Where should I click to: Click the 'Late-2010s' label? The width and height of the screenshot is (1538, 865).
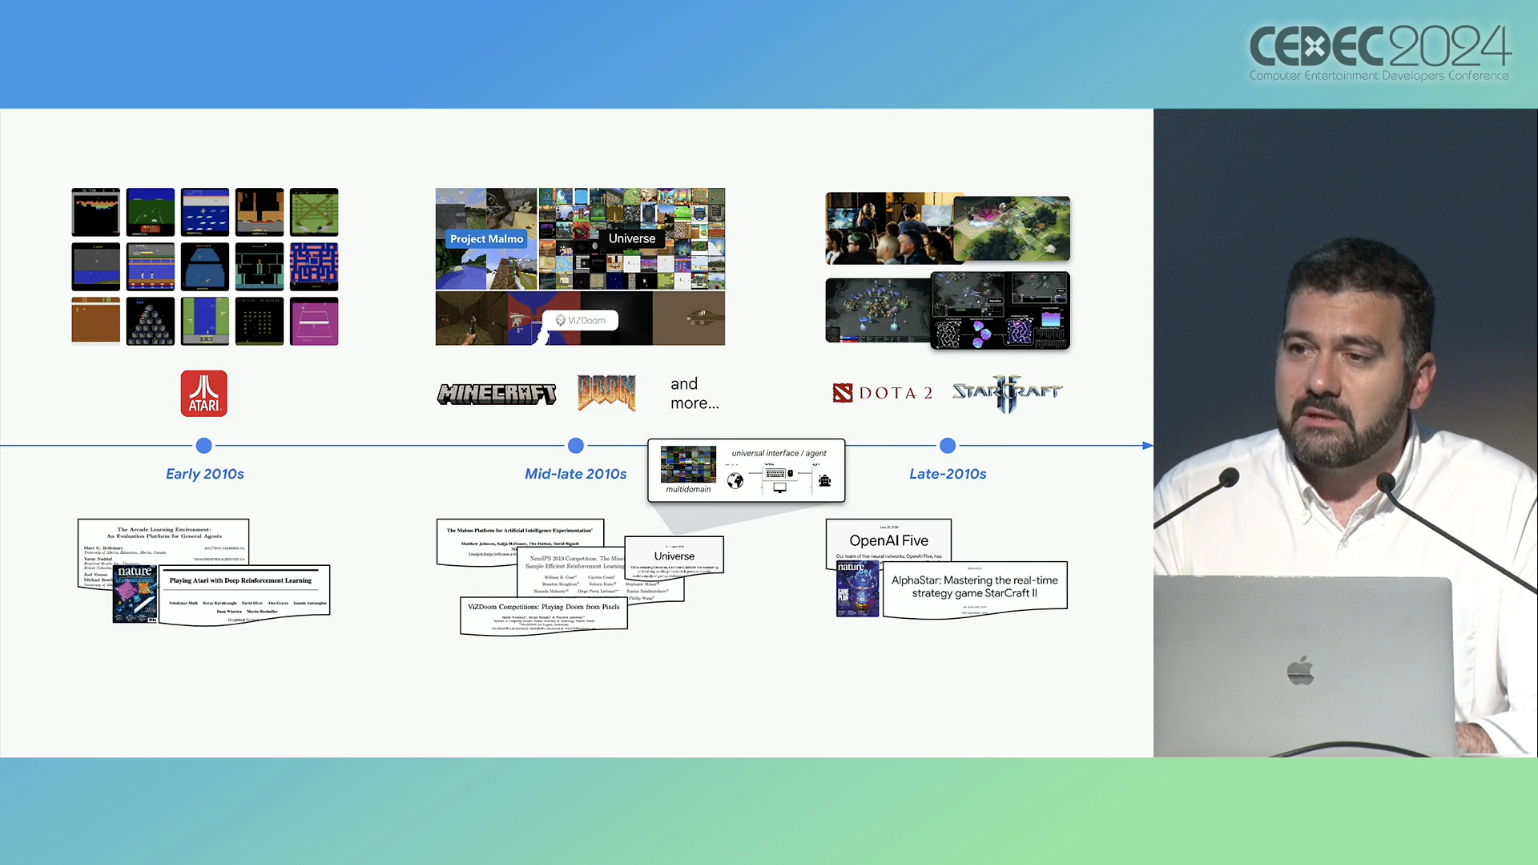[948, 474]
